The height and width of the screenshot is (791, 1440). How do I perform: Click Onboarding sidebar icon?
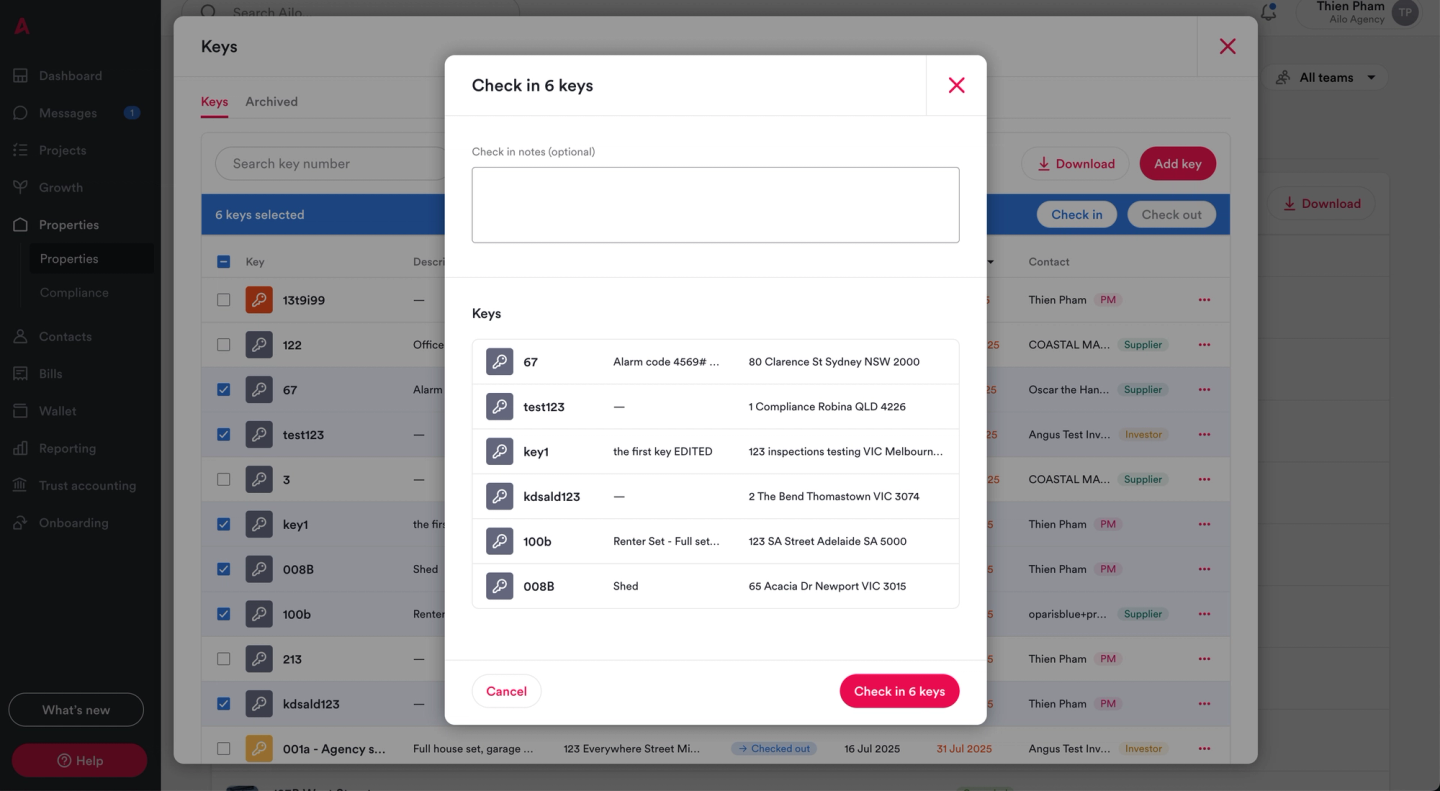pyautogui.click(x=20, y=523)
